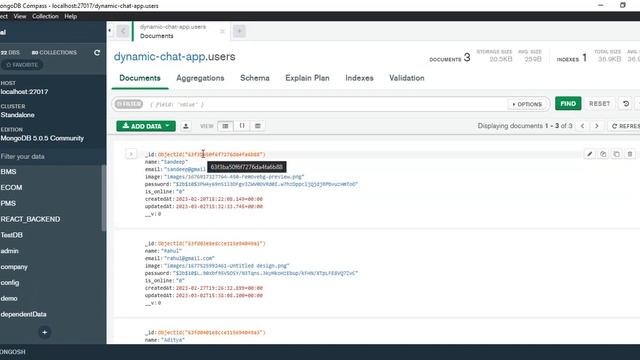Click the name value "Rahul"
This screenshot has height=360, width=640.
tap(171, 251)
